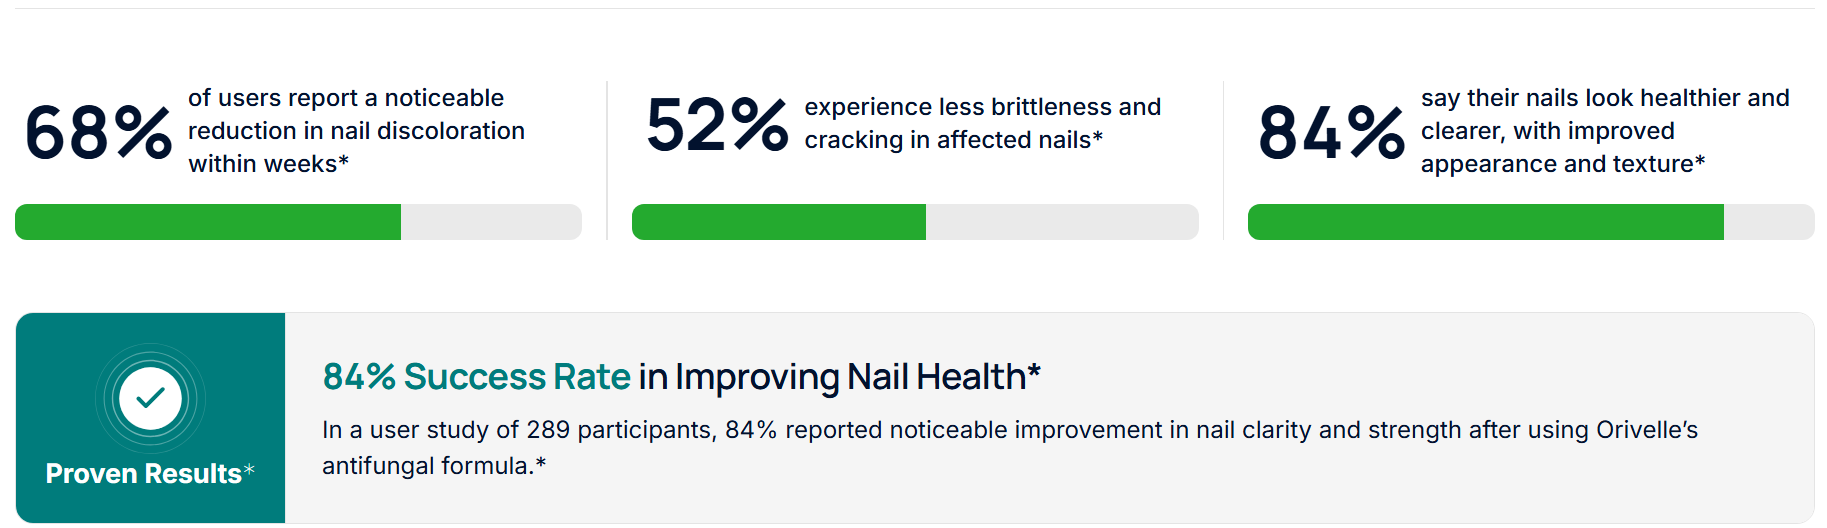Click the white checkmark badge icon
This screenshot has height=528, width=1827.
click(150, 398)
